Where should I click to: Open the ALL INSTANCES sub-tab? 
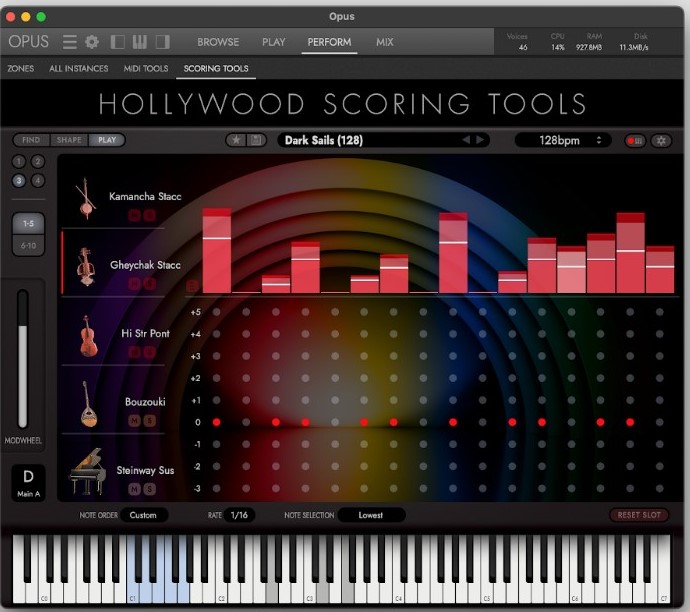click(x=79, y=69)
